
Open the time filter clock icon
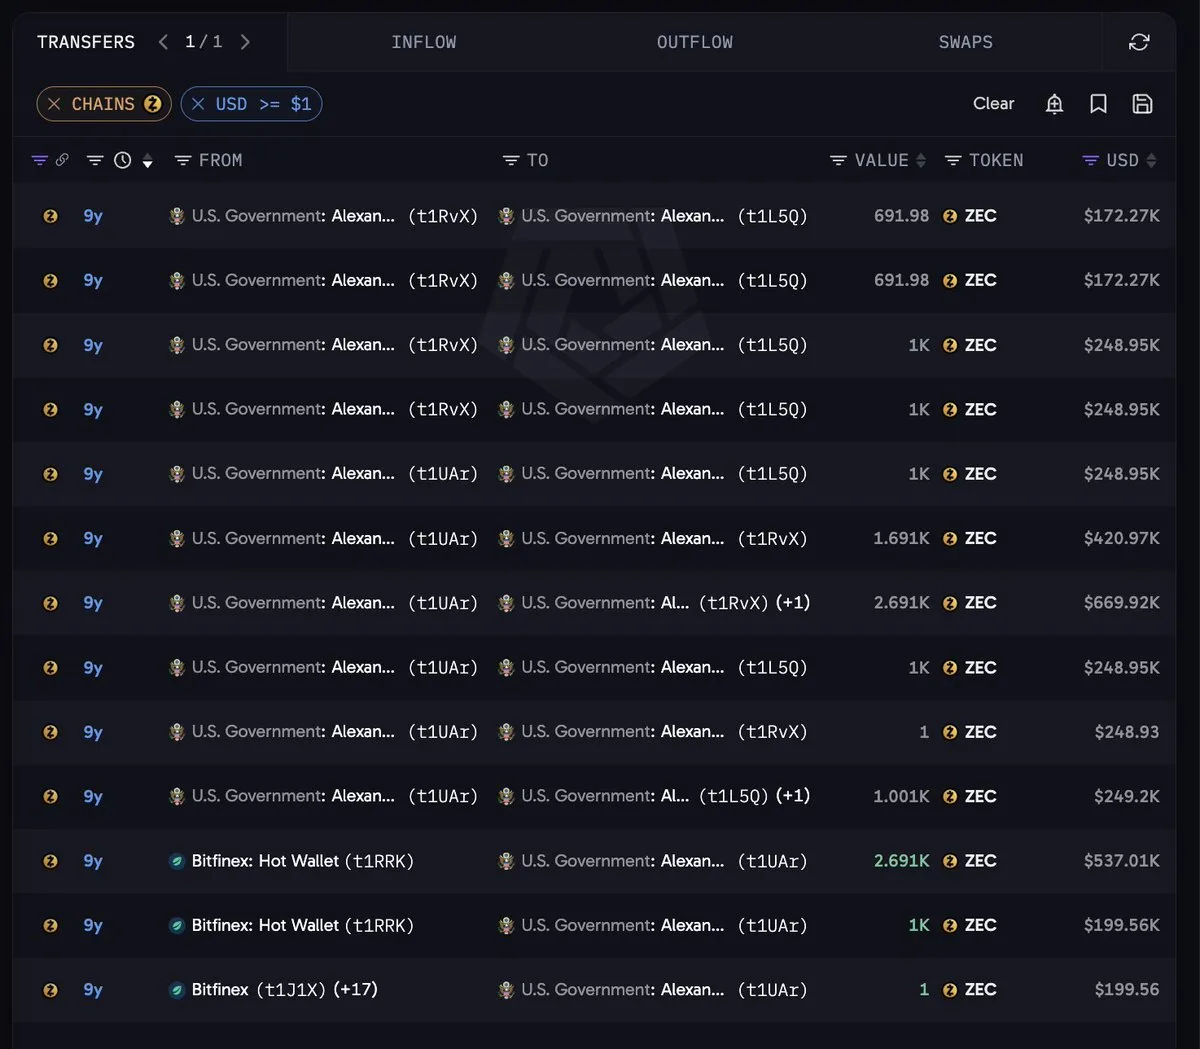[122, 160]
